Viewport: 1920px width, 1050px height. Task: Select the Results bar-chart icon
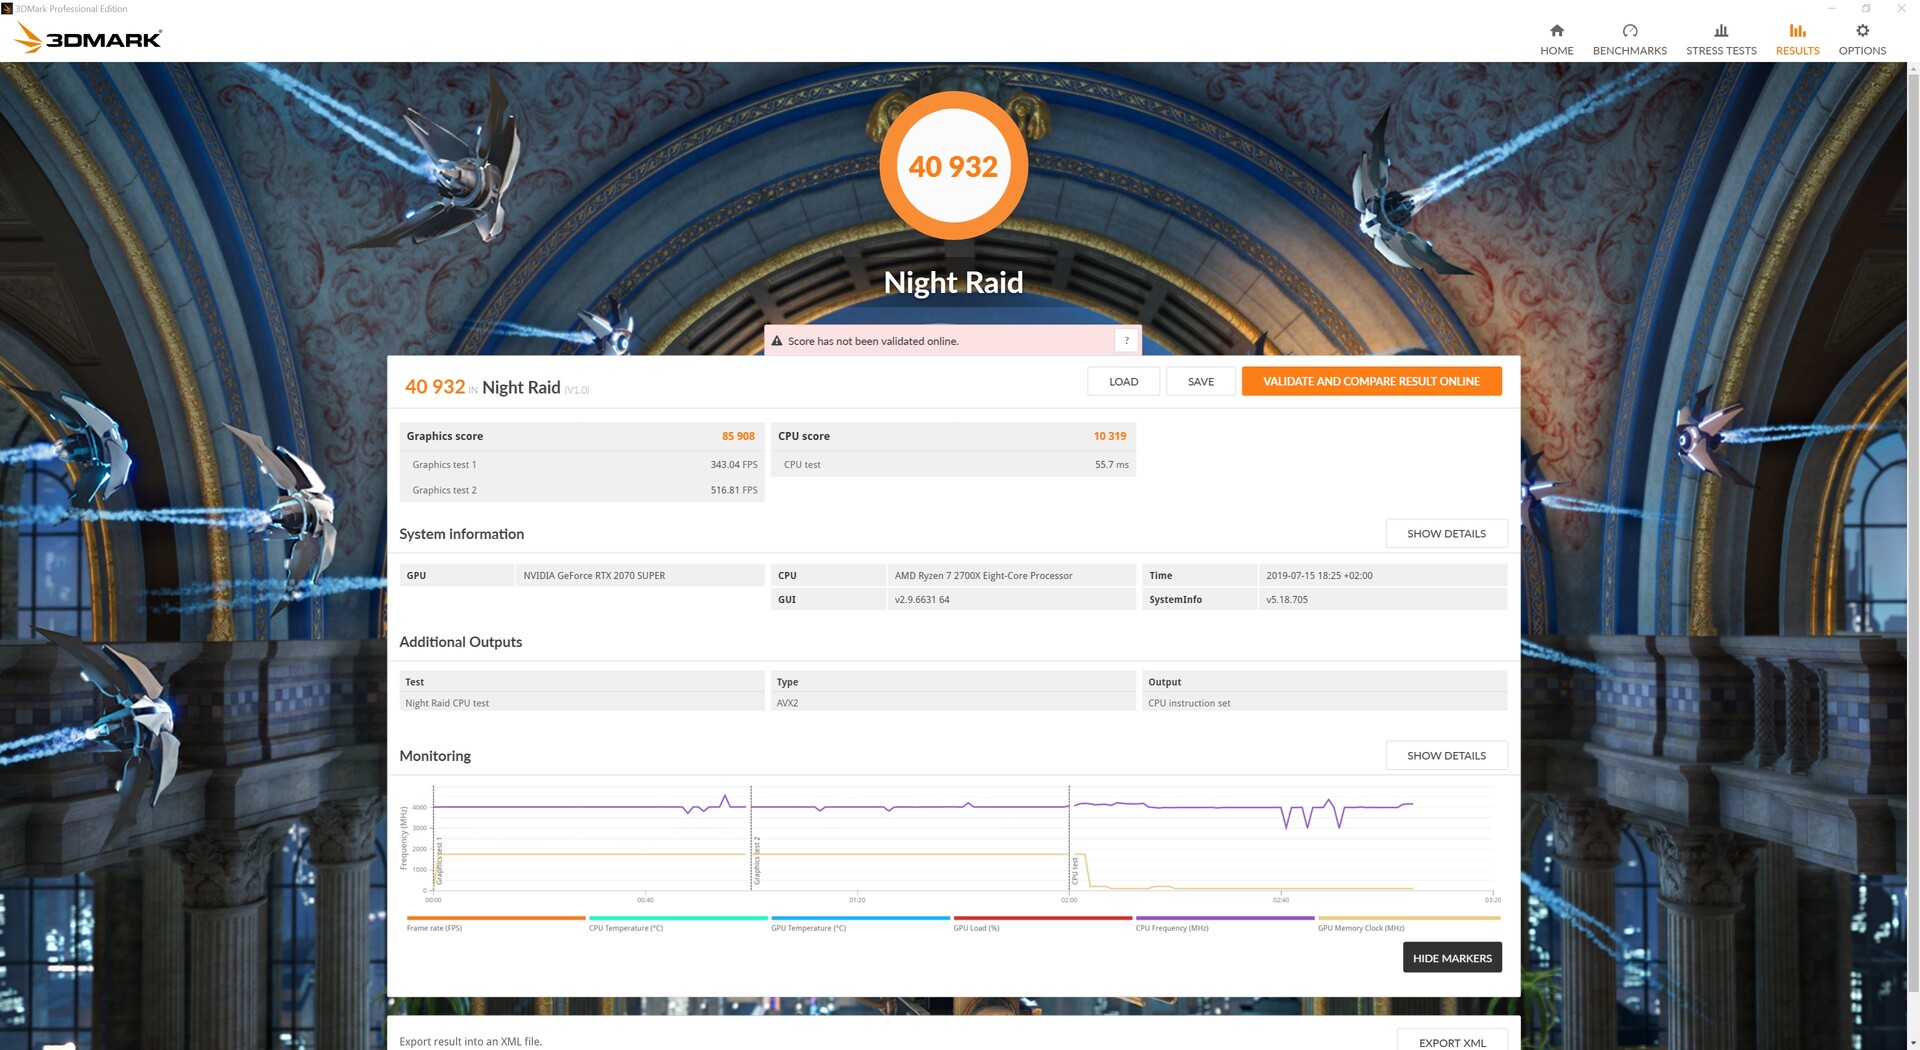1797,31
